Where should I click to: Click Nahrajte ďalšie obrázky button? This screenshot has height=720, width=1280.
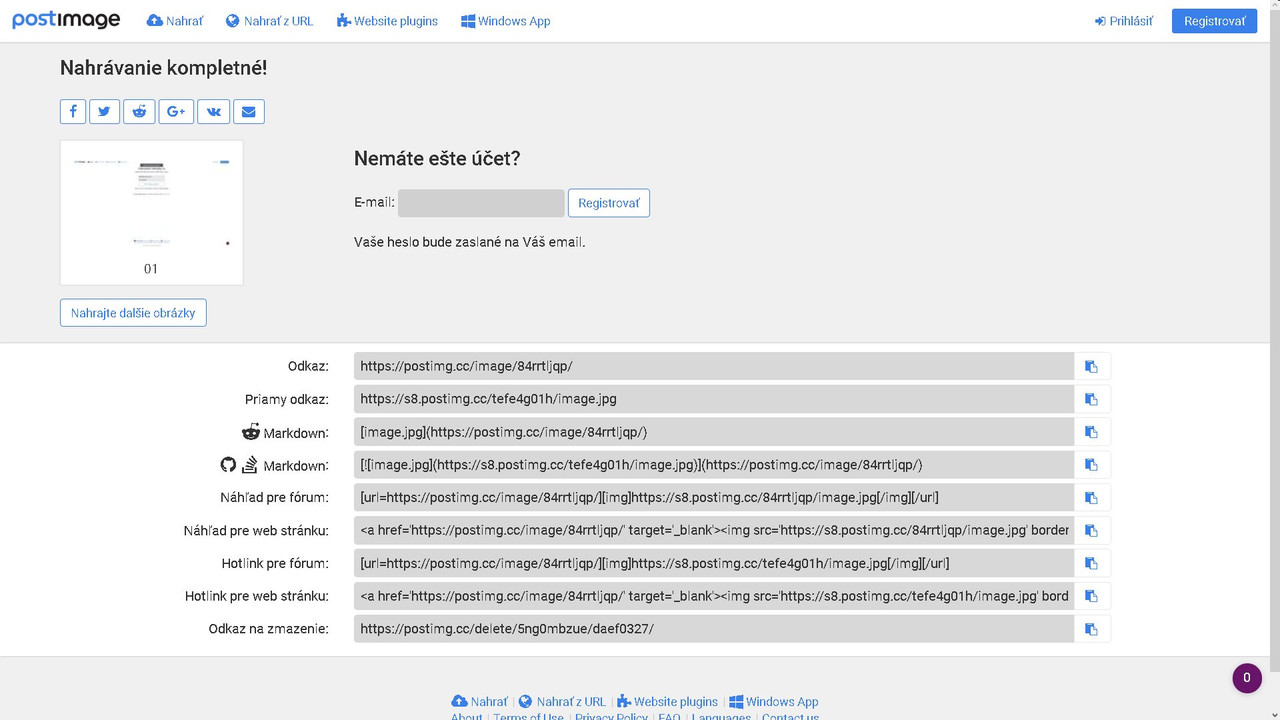click(133, 313)
